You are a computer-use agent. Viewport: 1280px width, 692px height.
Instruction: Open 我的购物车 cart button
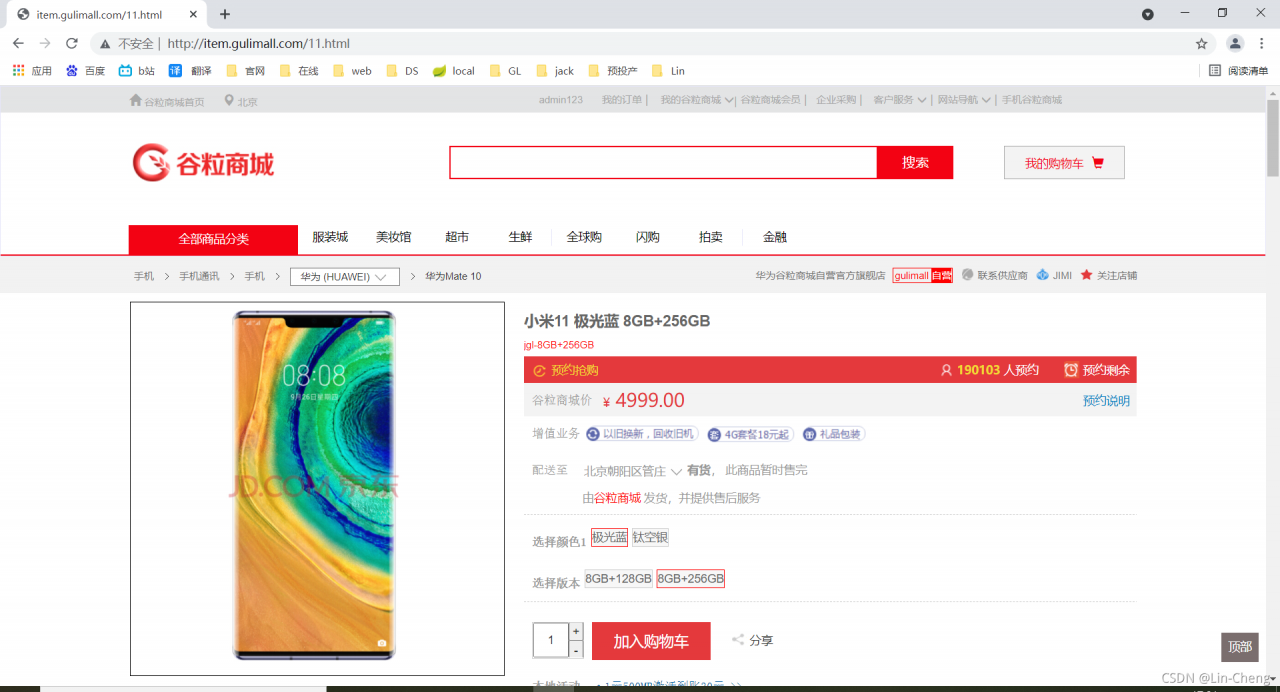[x=1064, y=163]
